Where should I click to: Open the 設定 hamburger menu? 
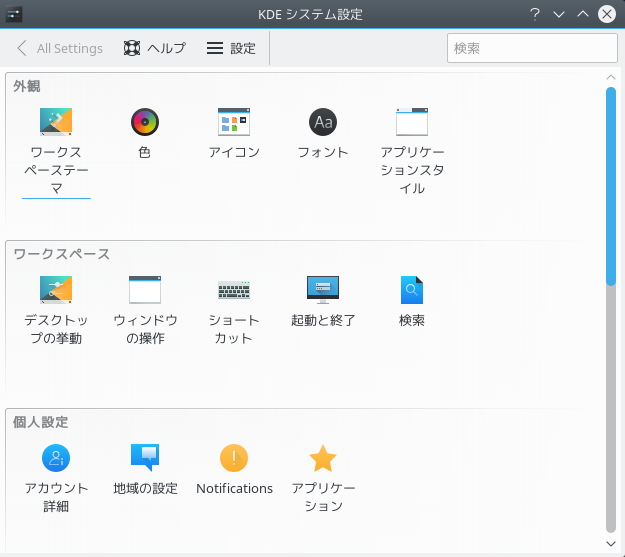(231, 48)
